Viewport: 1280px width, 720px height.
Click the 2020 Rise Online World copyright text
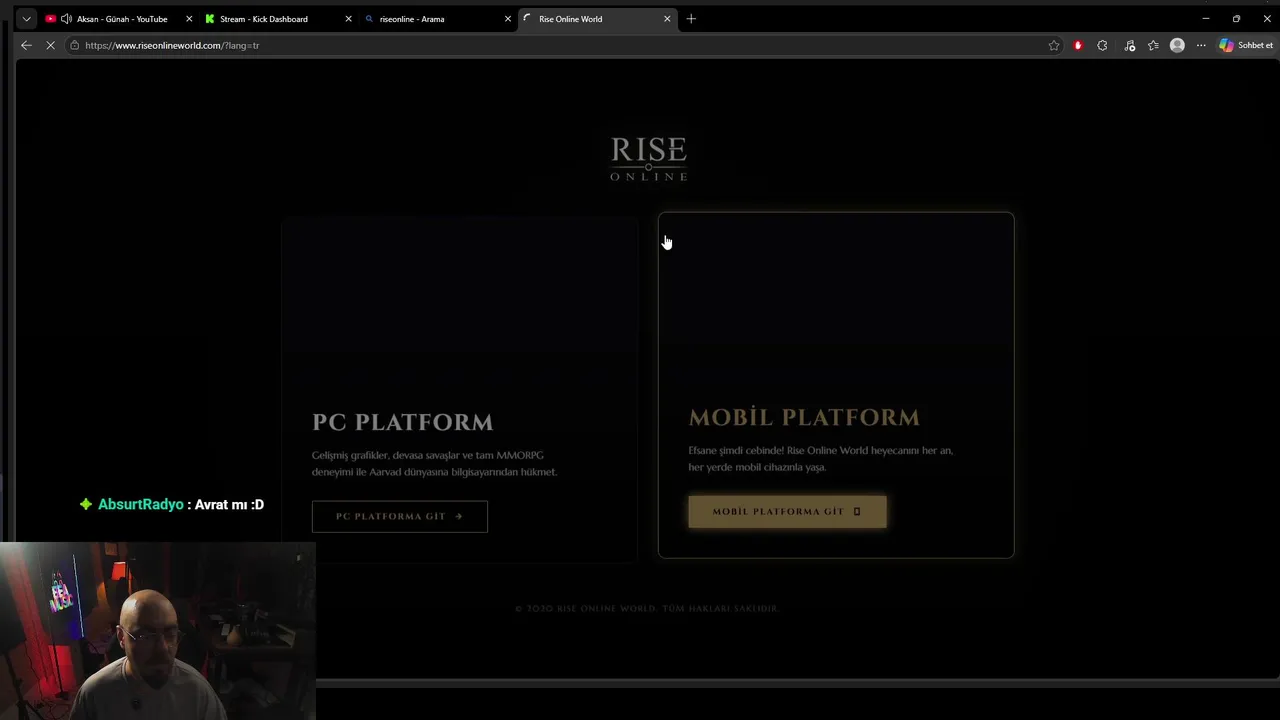pyautogui.click(x=646, y=608)
